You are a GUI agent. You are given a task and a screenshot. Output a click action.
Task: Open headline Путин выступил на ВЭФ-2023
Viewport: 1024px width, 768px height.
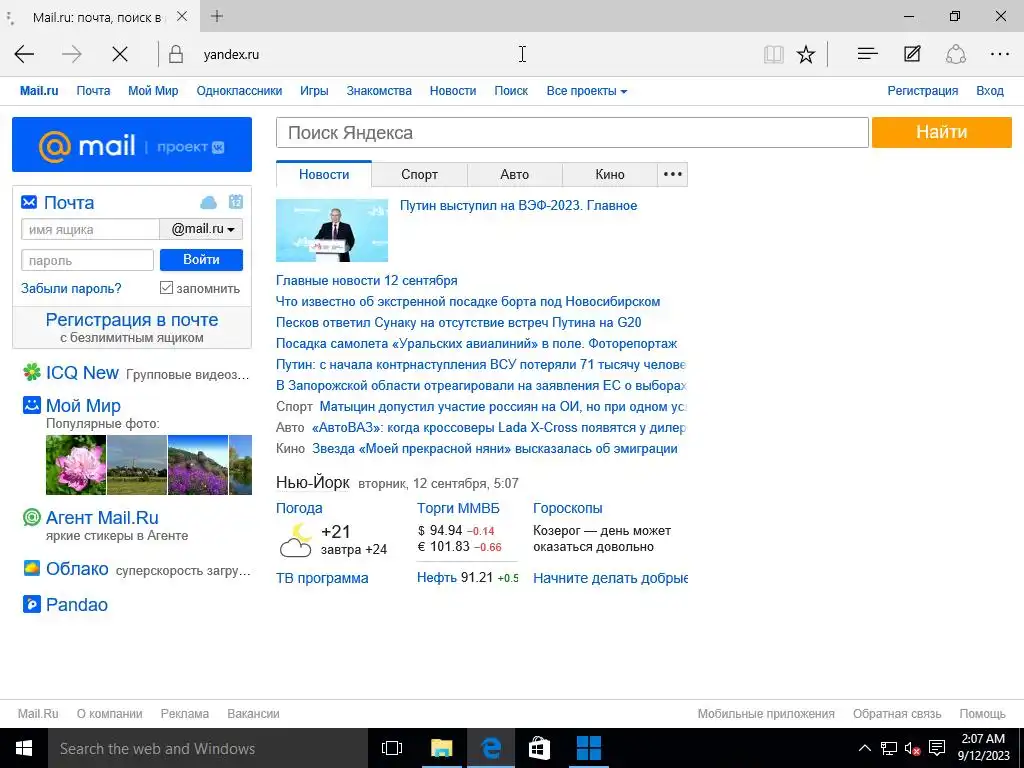click(x=519, y=206)
